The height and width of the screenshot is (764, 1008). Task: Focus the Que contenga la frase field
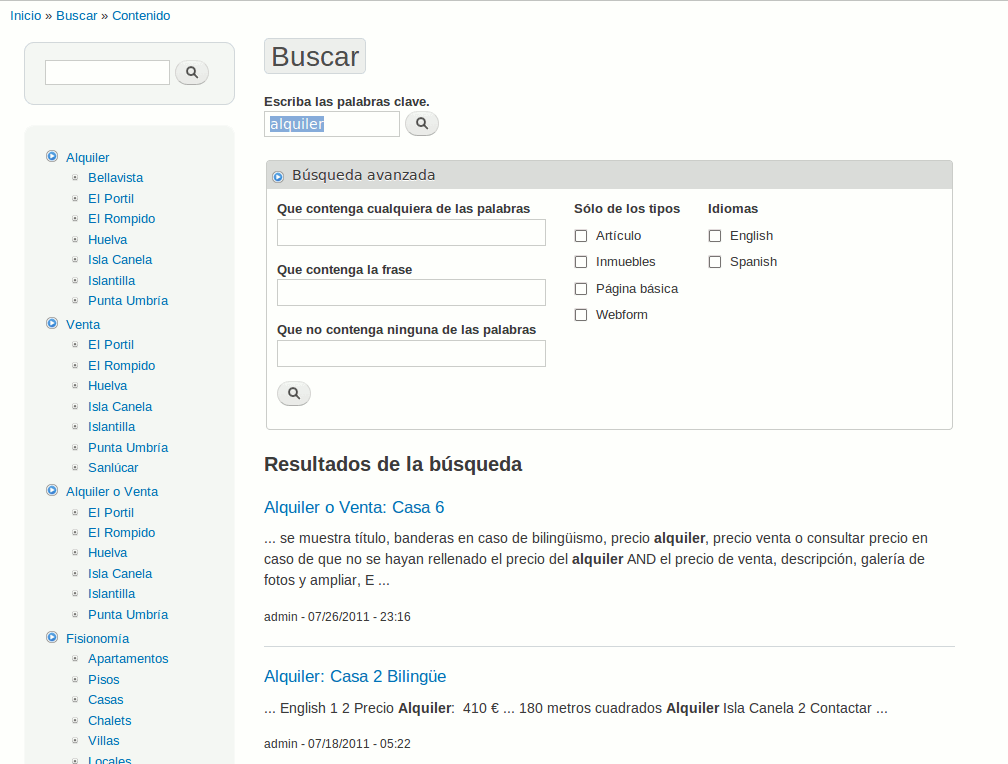[411, 293]
